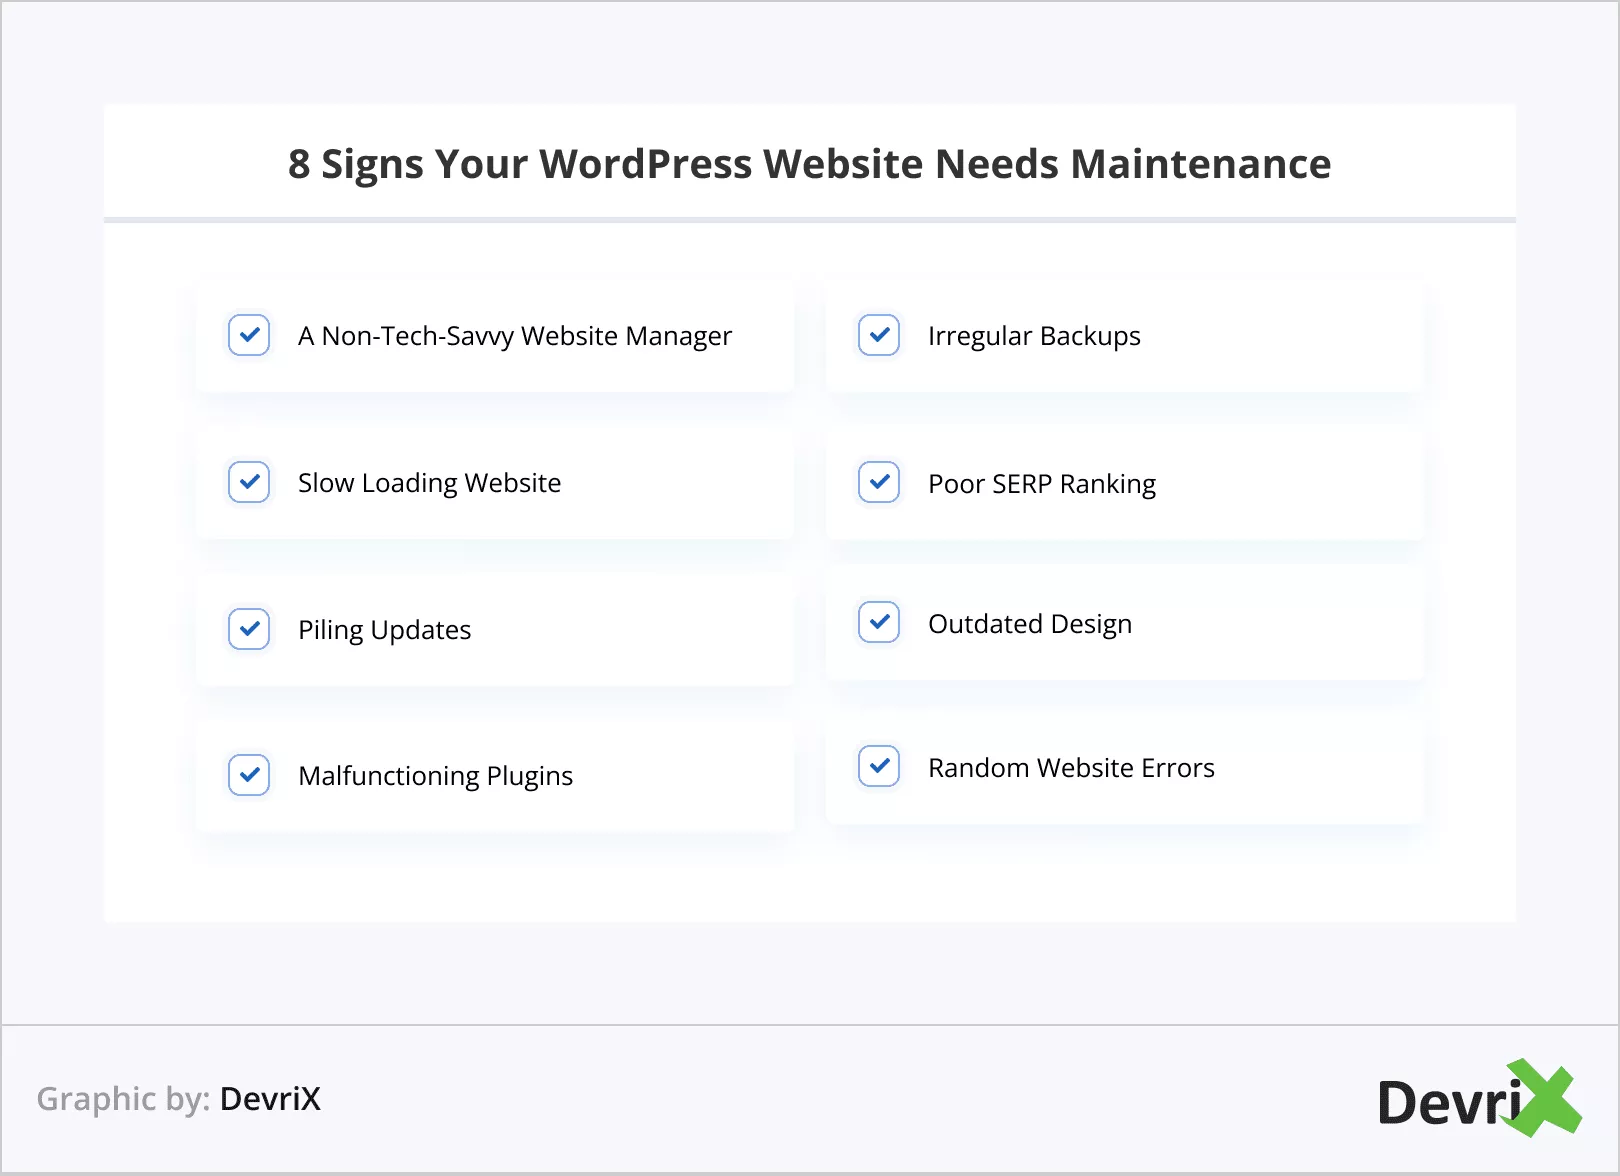Click the '8 Signs Your WordPress Website Needs Maintenance' heading
The height and width of the screenshot is (1176, 1620).
tap(810, 164)
